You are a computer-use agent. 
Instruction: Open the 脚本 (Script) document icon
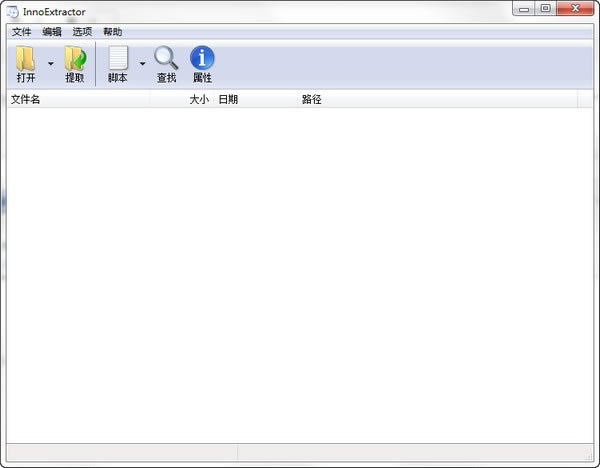118,59
